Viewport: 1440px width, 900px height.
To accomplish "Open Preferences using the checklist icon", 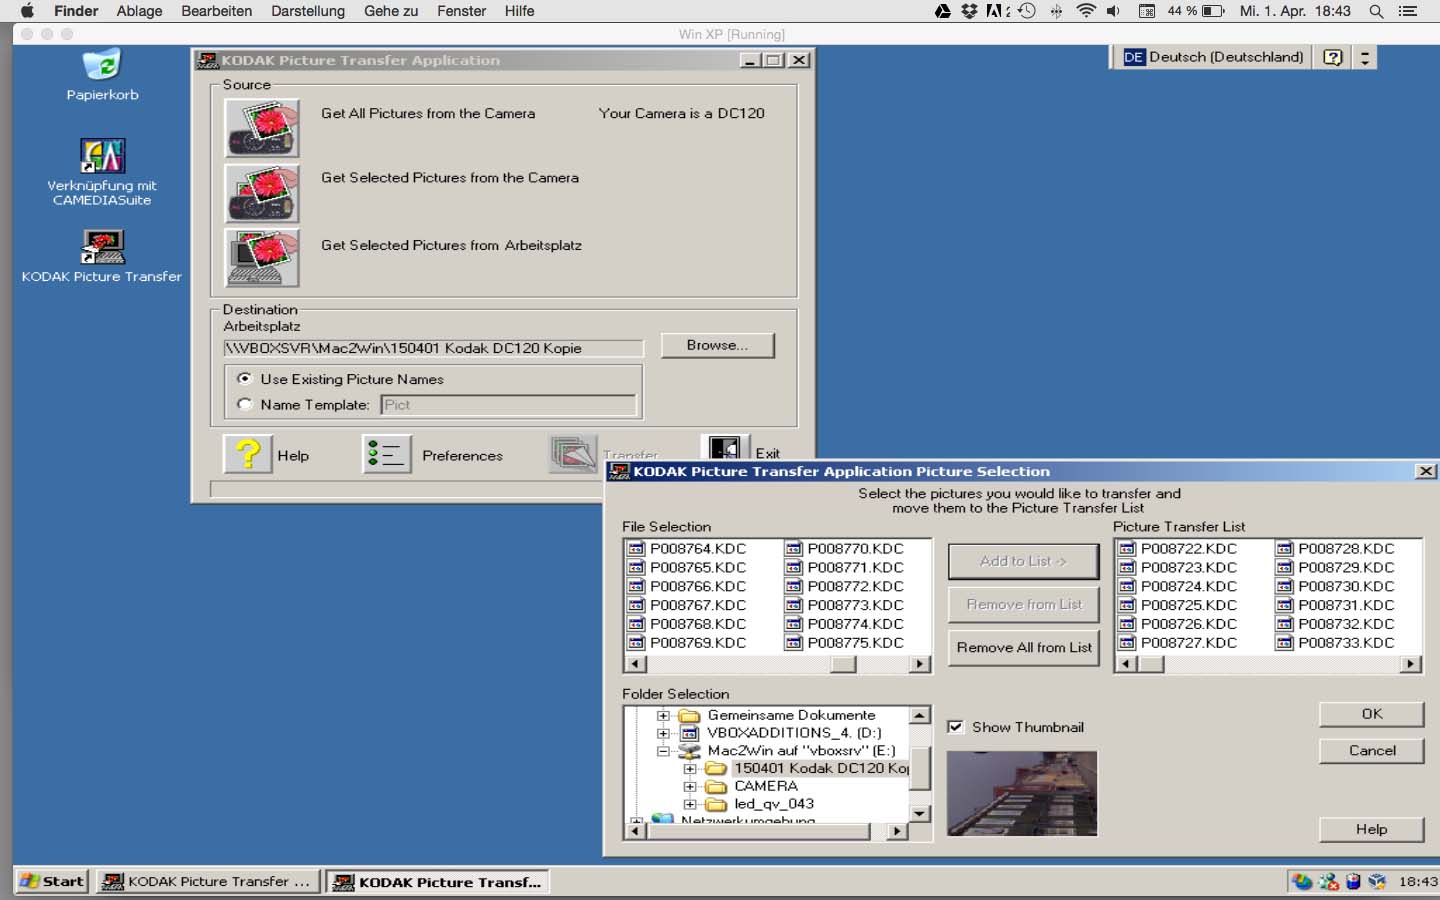I will pyautogui.click(x=386, y=454).
